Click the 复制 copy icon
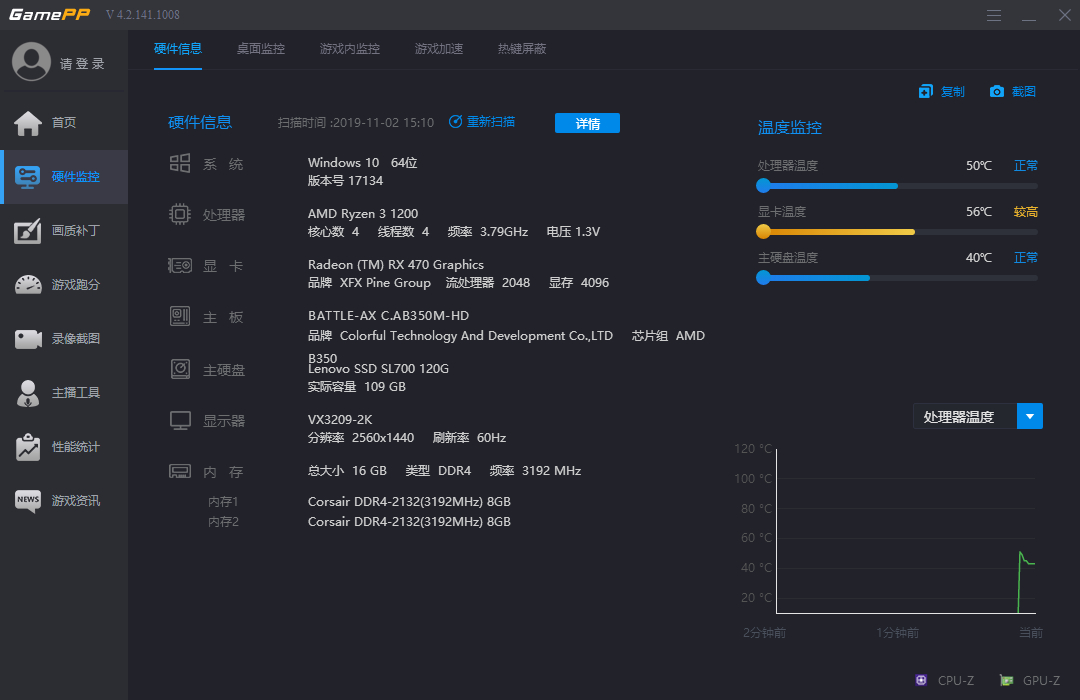Screen dimensions: 1080x700 [x=926, y=92]
